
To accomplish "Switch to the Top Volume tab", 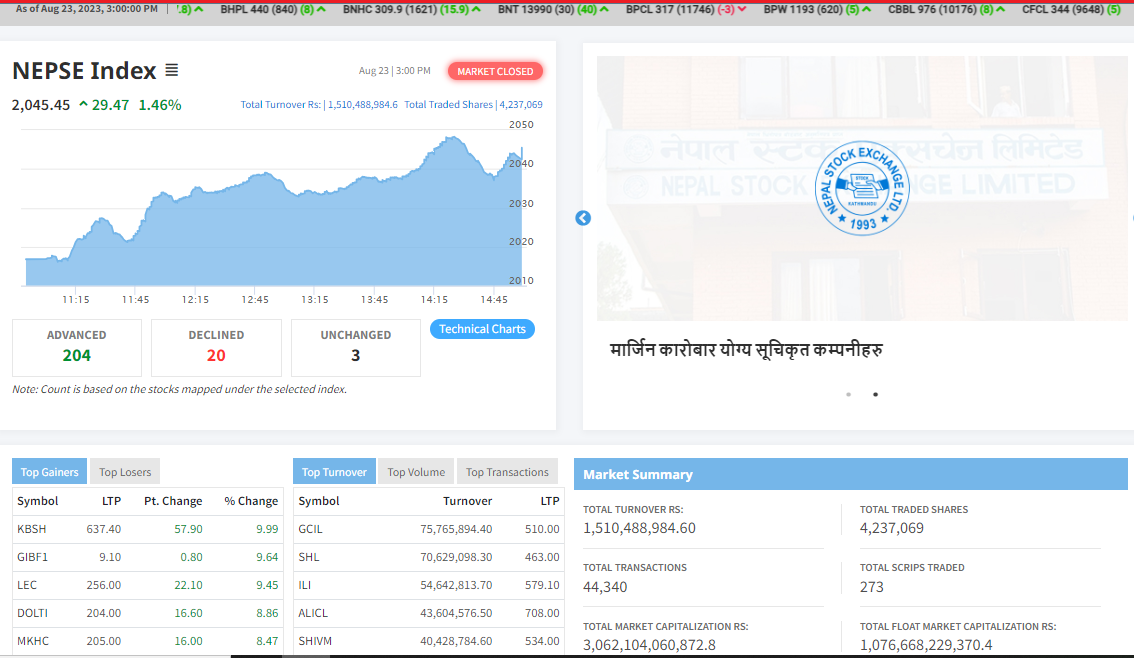I will coord(416,471).
